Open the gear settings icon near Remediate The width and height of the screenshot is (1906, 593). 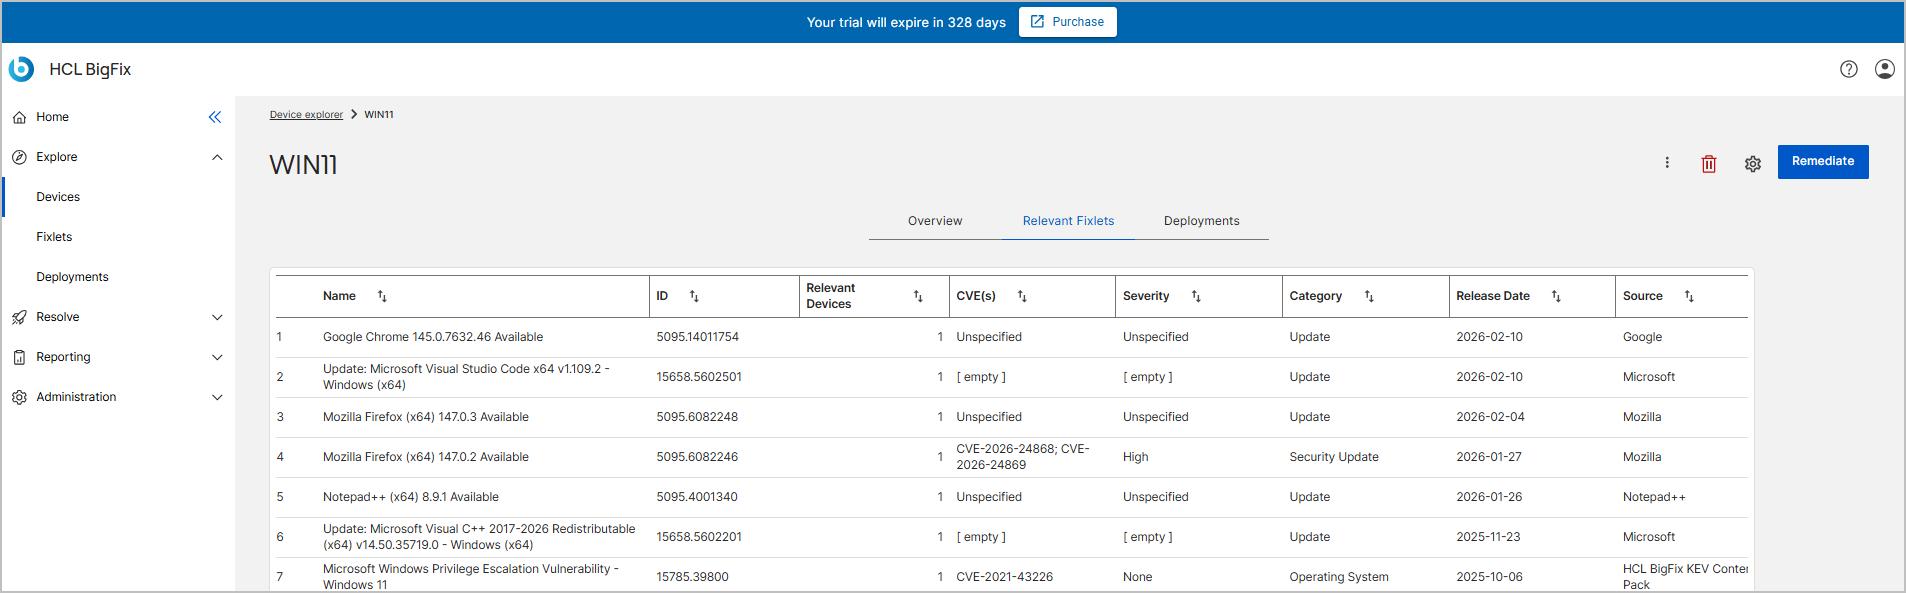tap(1752, 163)
